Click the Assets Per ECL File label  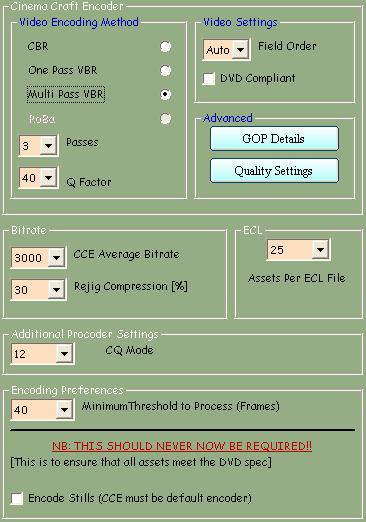(x=297, y=278)
